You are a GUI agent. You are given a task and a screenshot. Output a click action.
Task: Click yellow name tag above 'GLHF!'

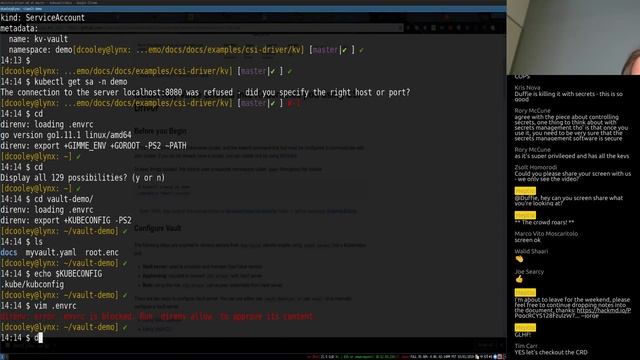(525, 327)
